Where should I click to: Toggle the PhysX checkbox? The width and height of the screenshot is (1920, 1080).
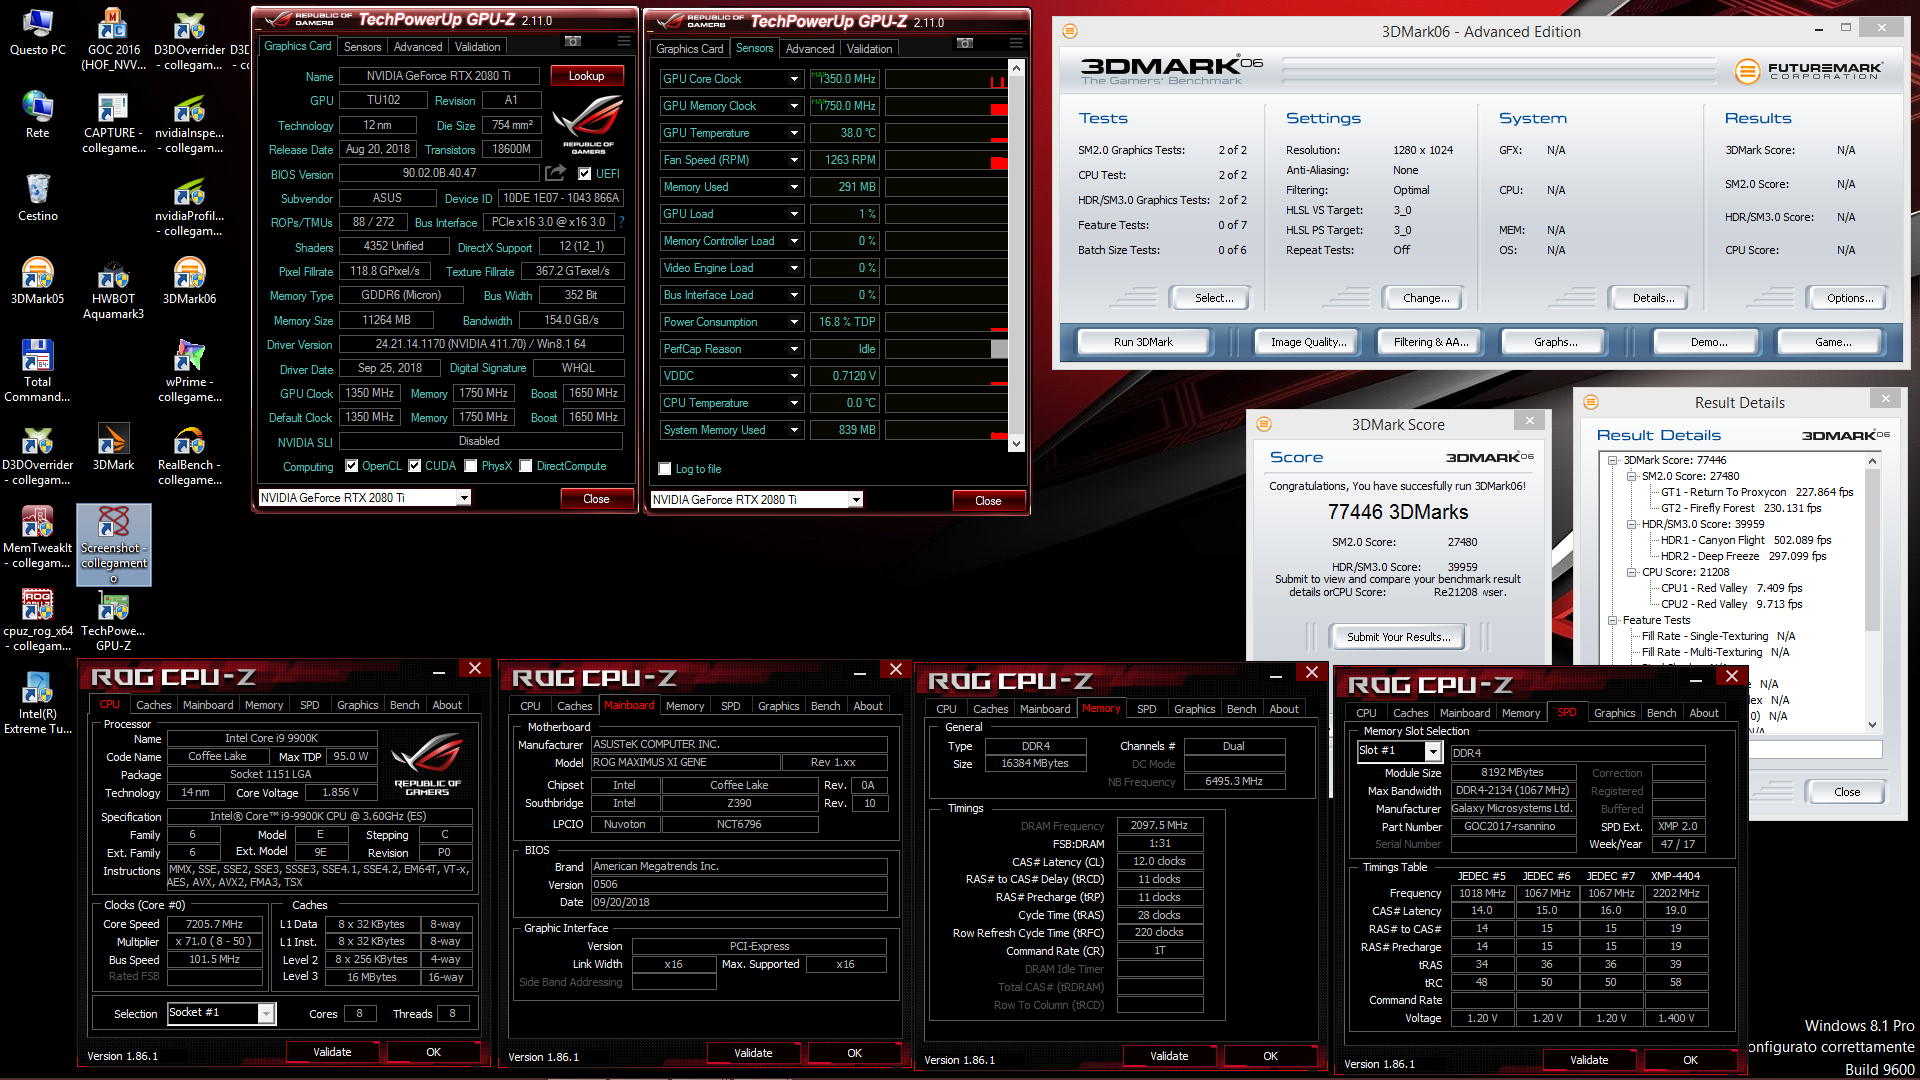[471, 466]
